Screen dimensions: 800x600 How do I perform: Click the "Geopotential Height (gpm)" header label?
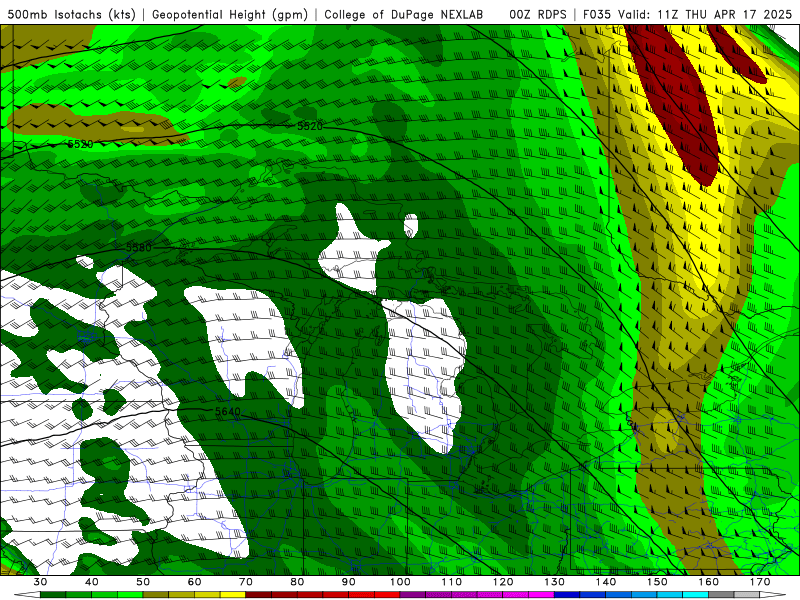coord(230,14)
